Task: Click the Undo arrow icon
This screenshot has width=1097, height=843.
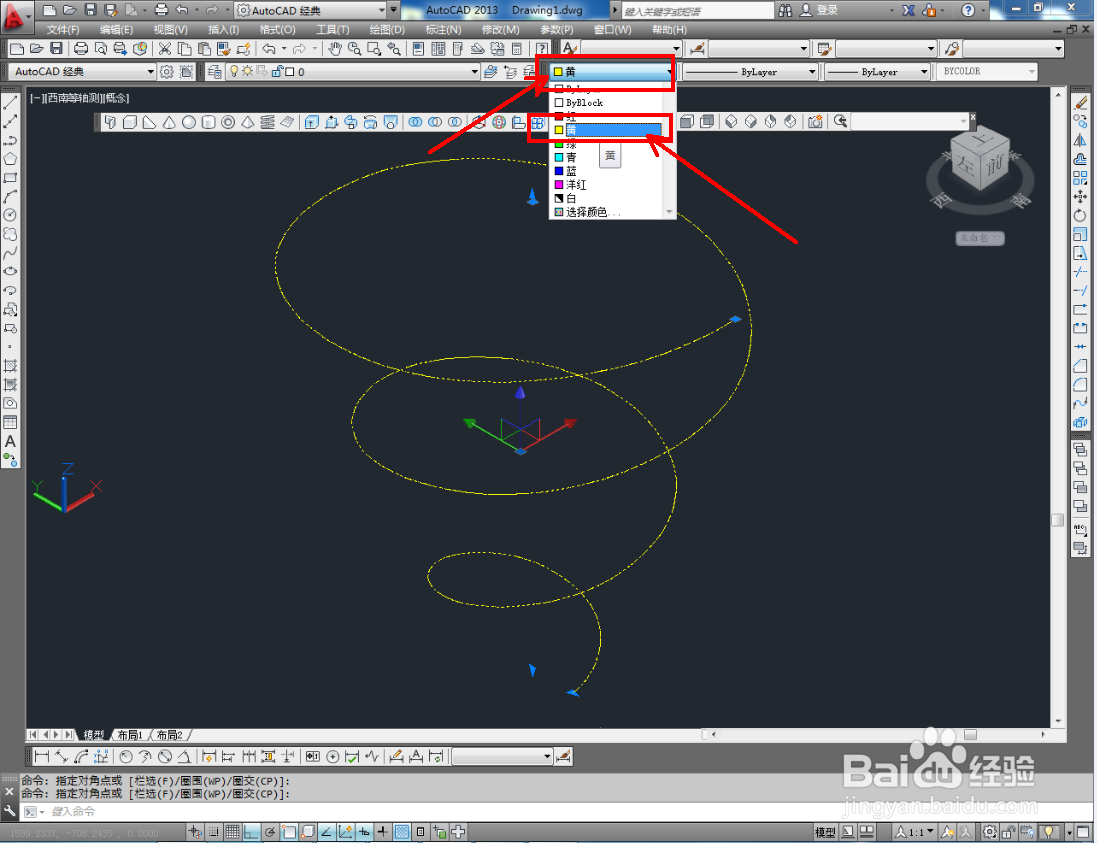Action: (269, 49)
